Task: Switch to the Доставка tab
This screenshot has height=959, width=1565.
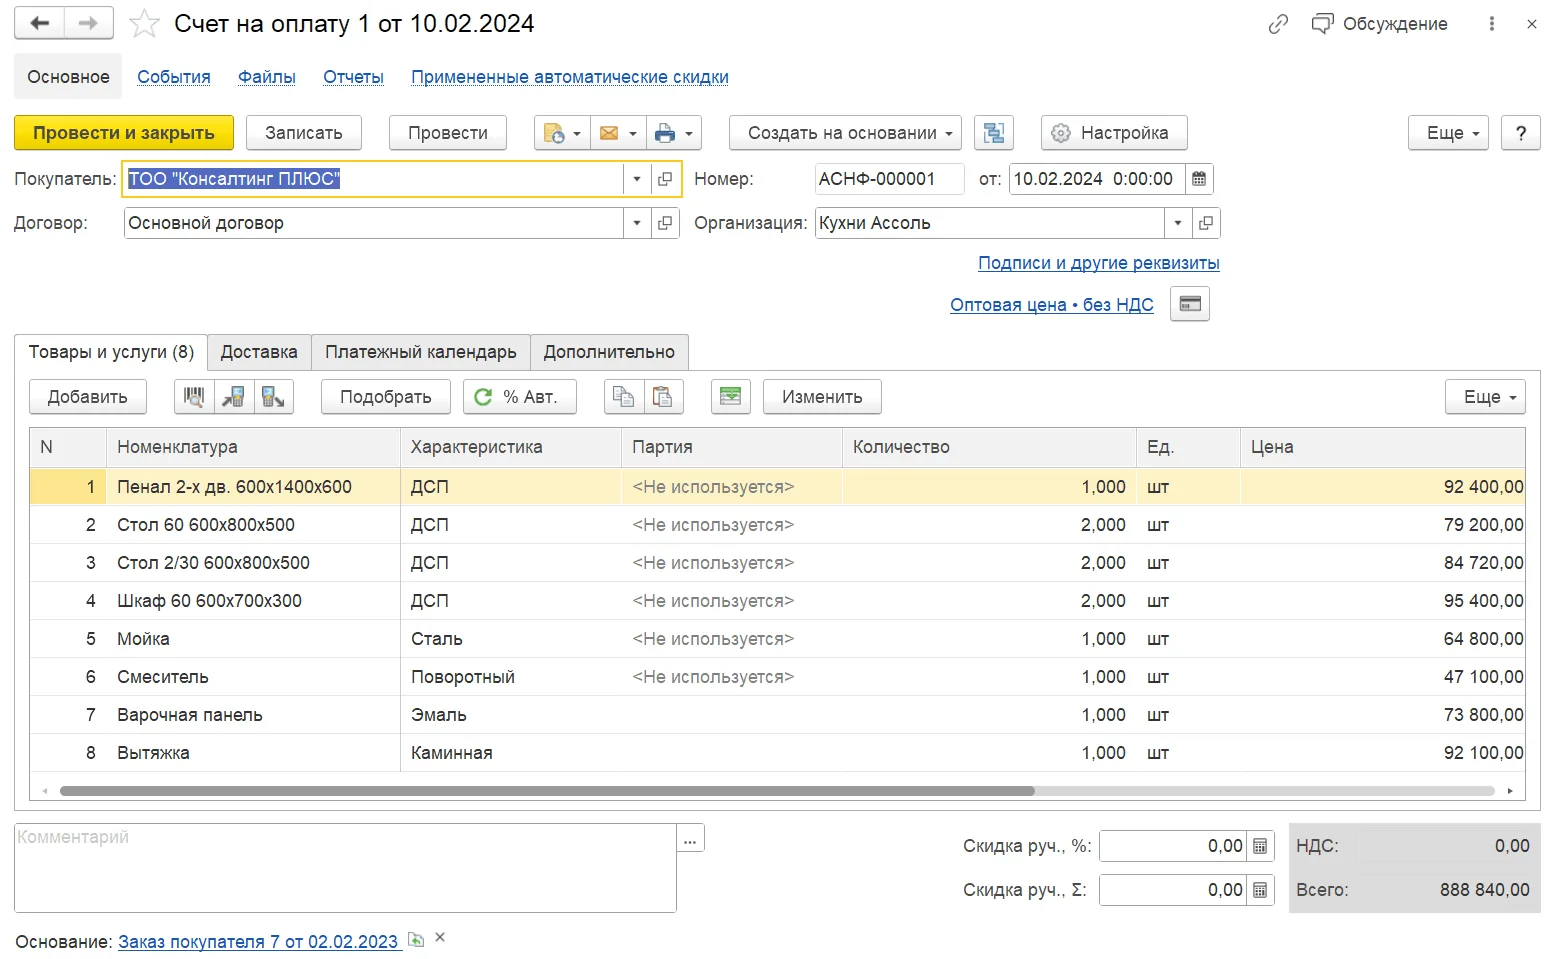Action: (x=259, y=352)
